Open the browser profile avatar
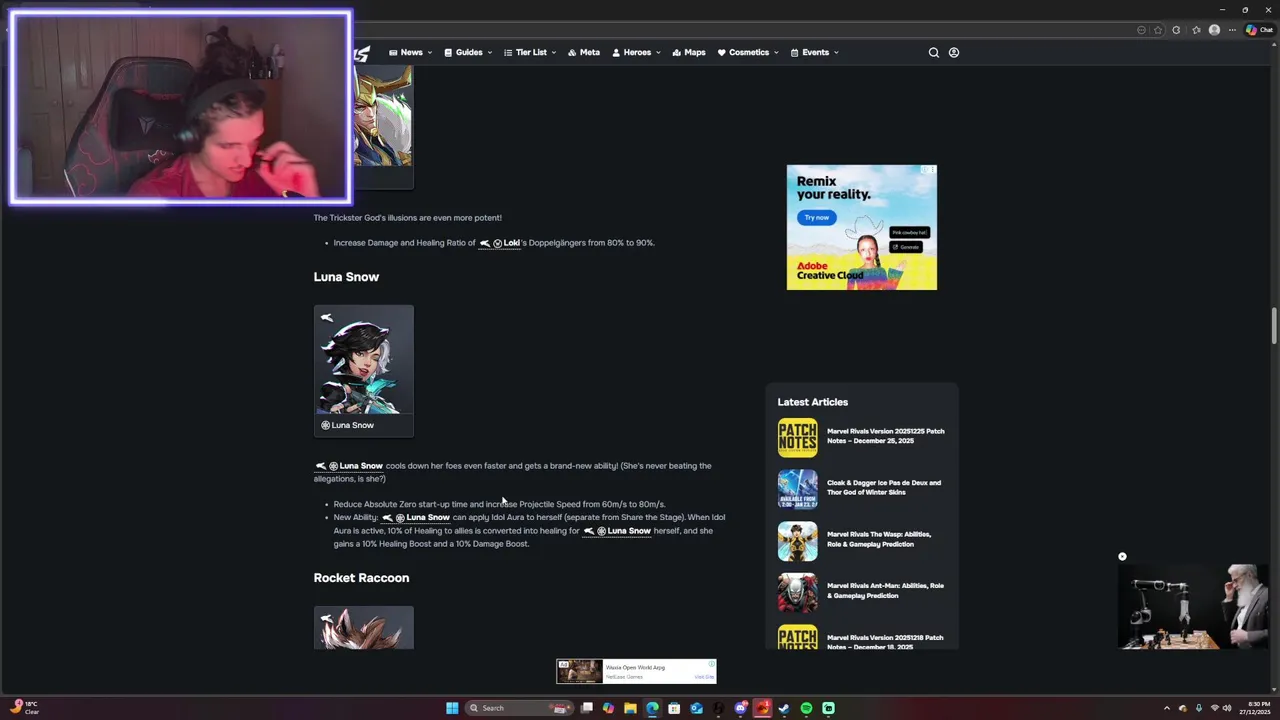The image size is (1280, 720). coord(1214,30)
